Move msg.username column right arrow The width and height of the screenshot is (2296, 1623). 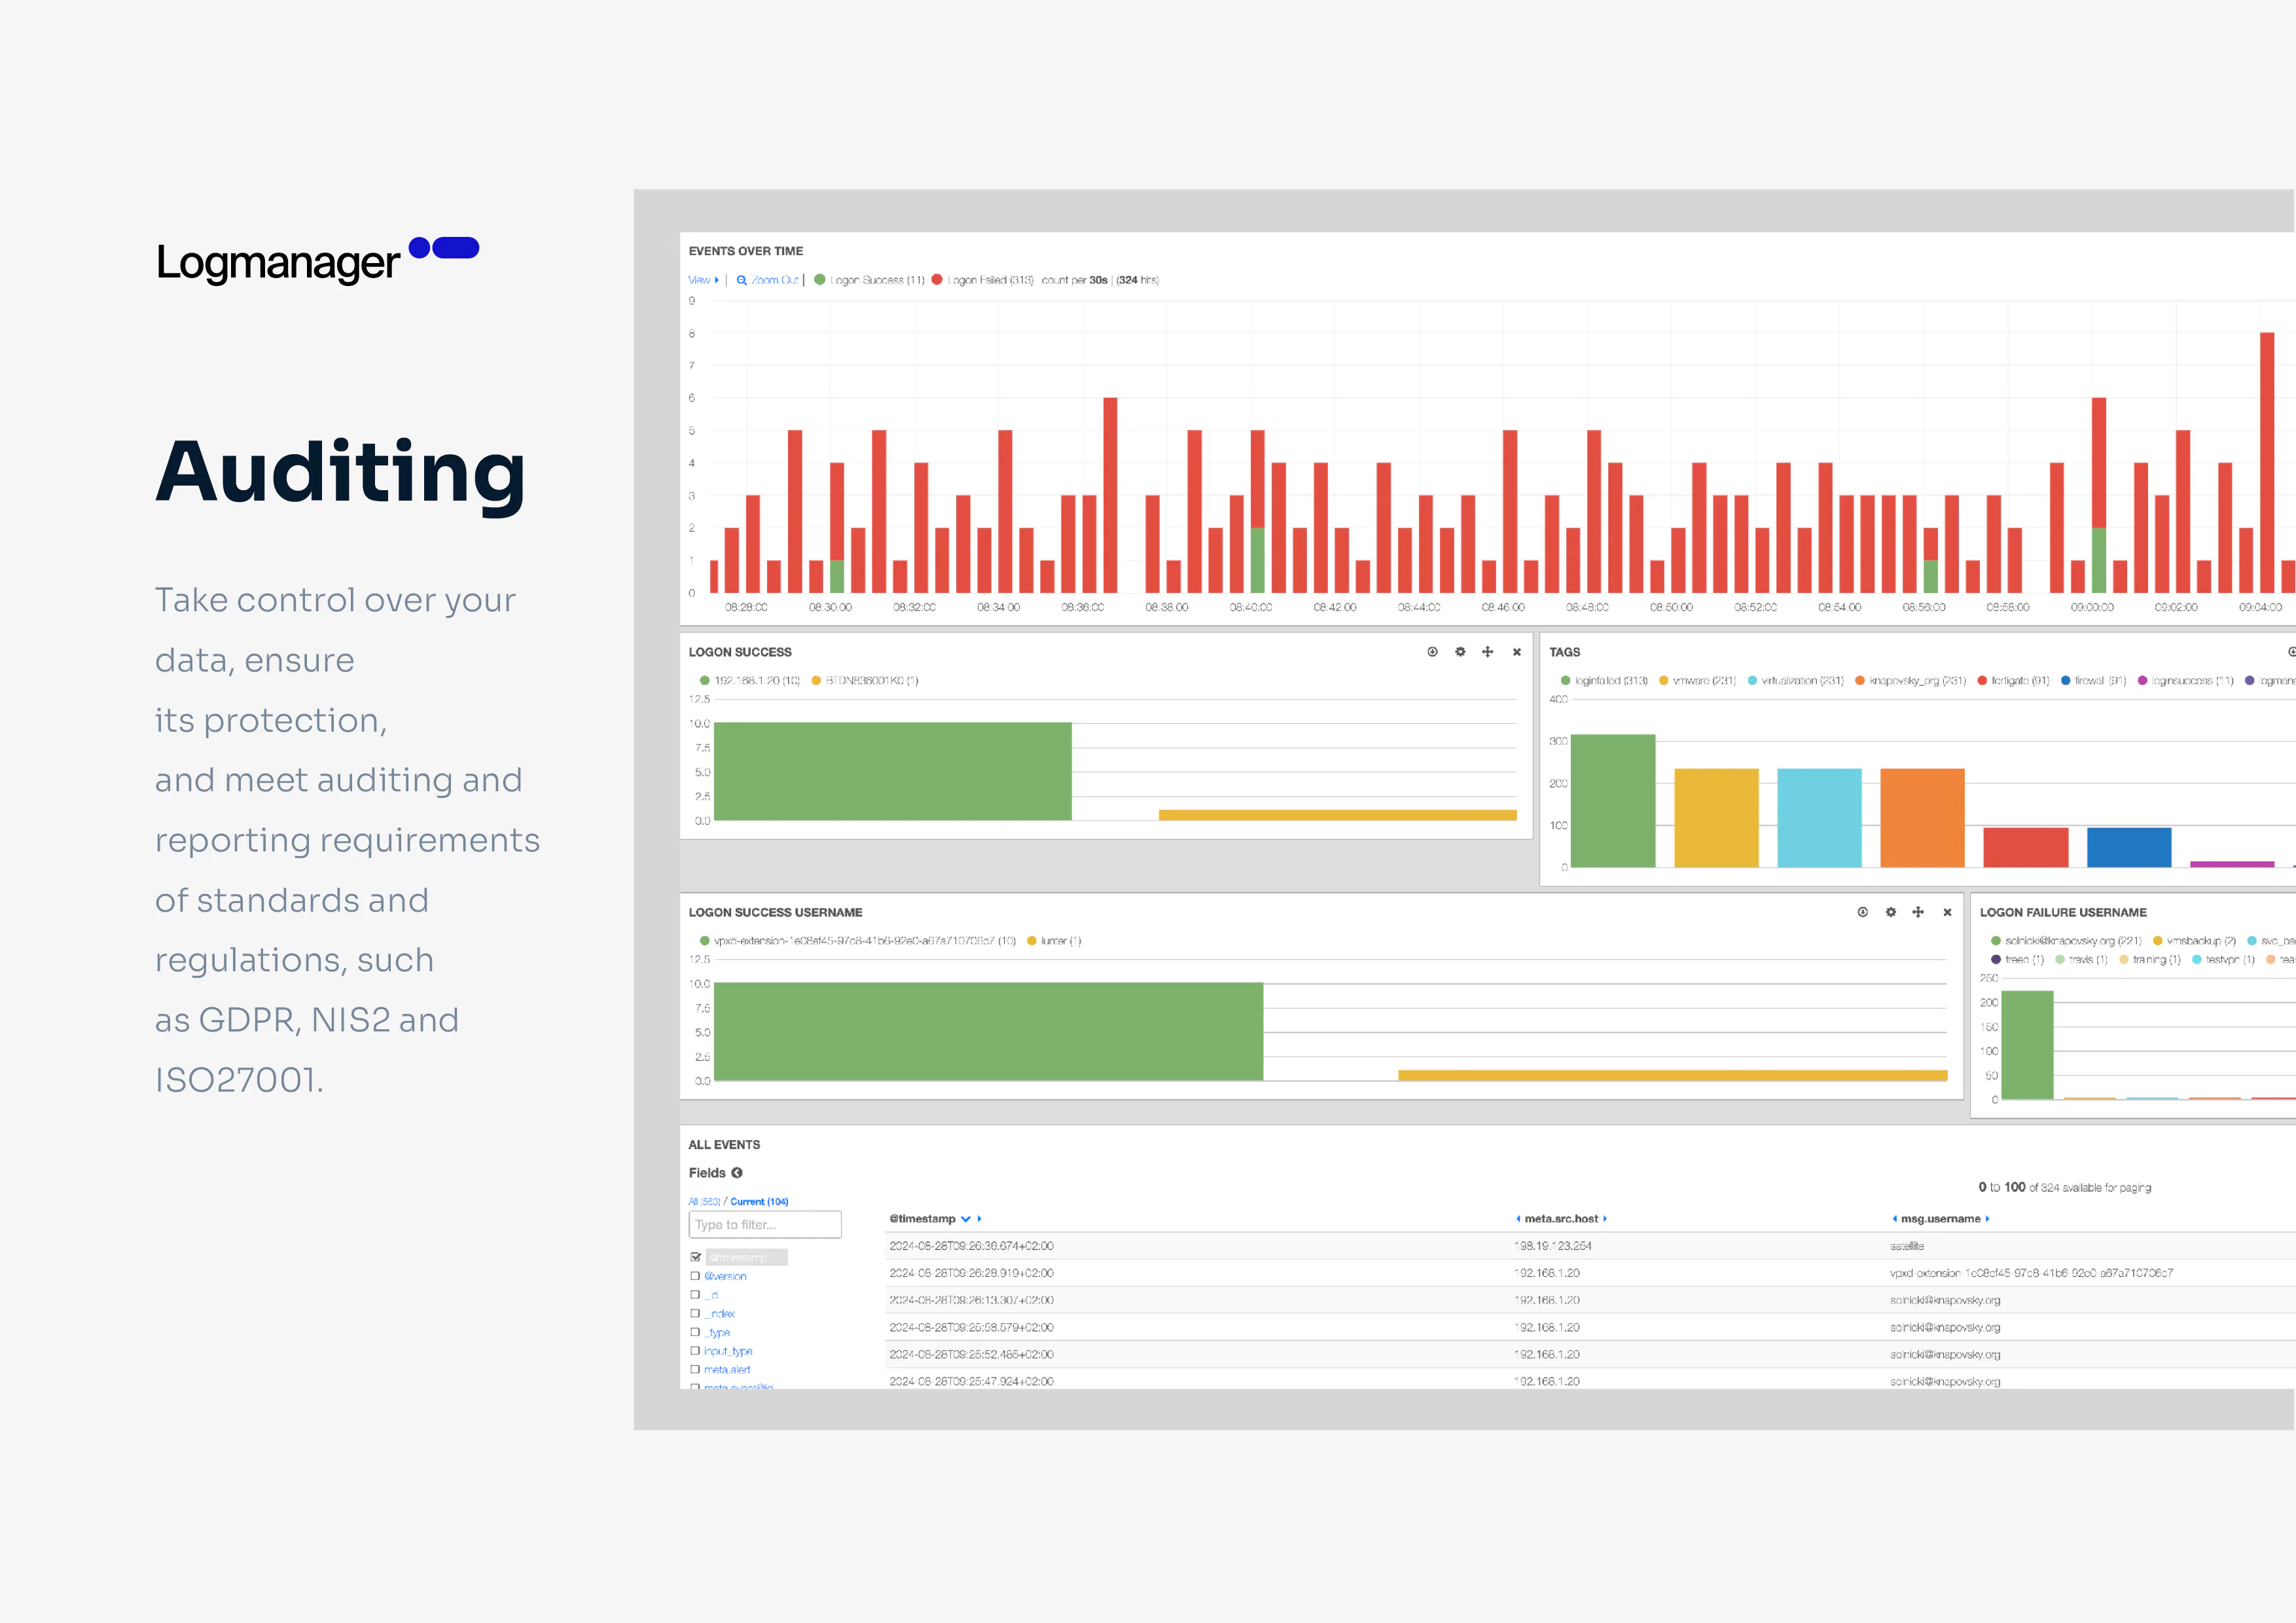point(1987,1219)
